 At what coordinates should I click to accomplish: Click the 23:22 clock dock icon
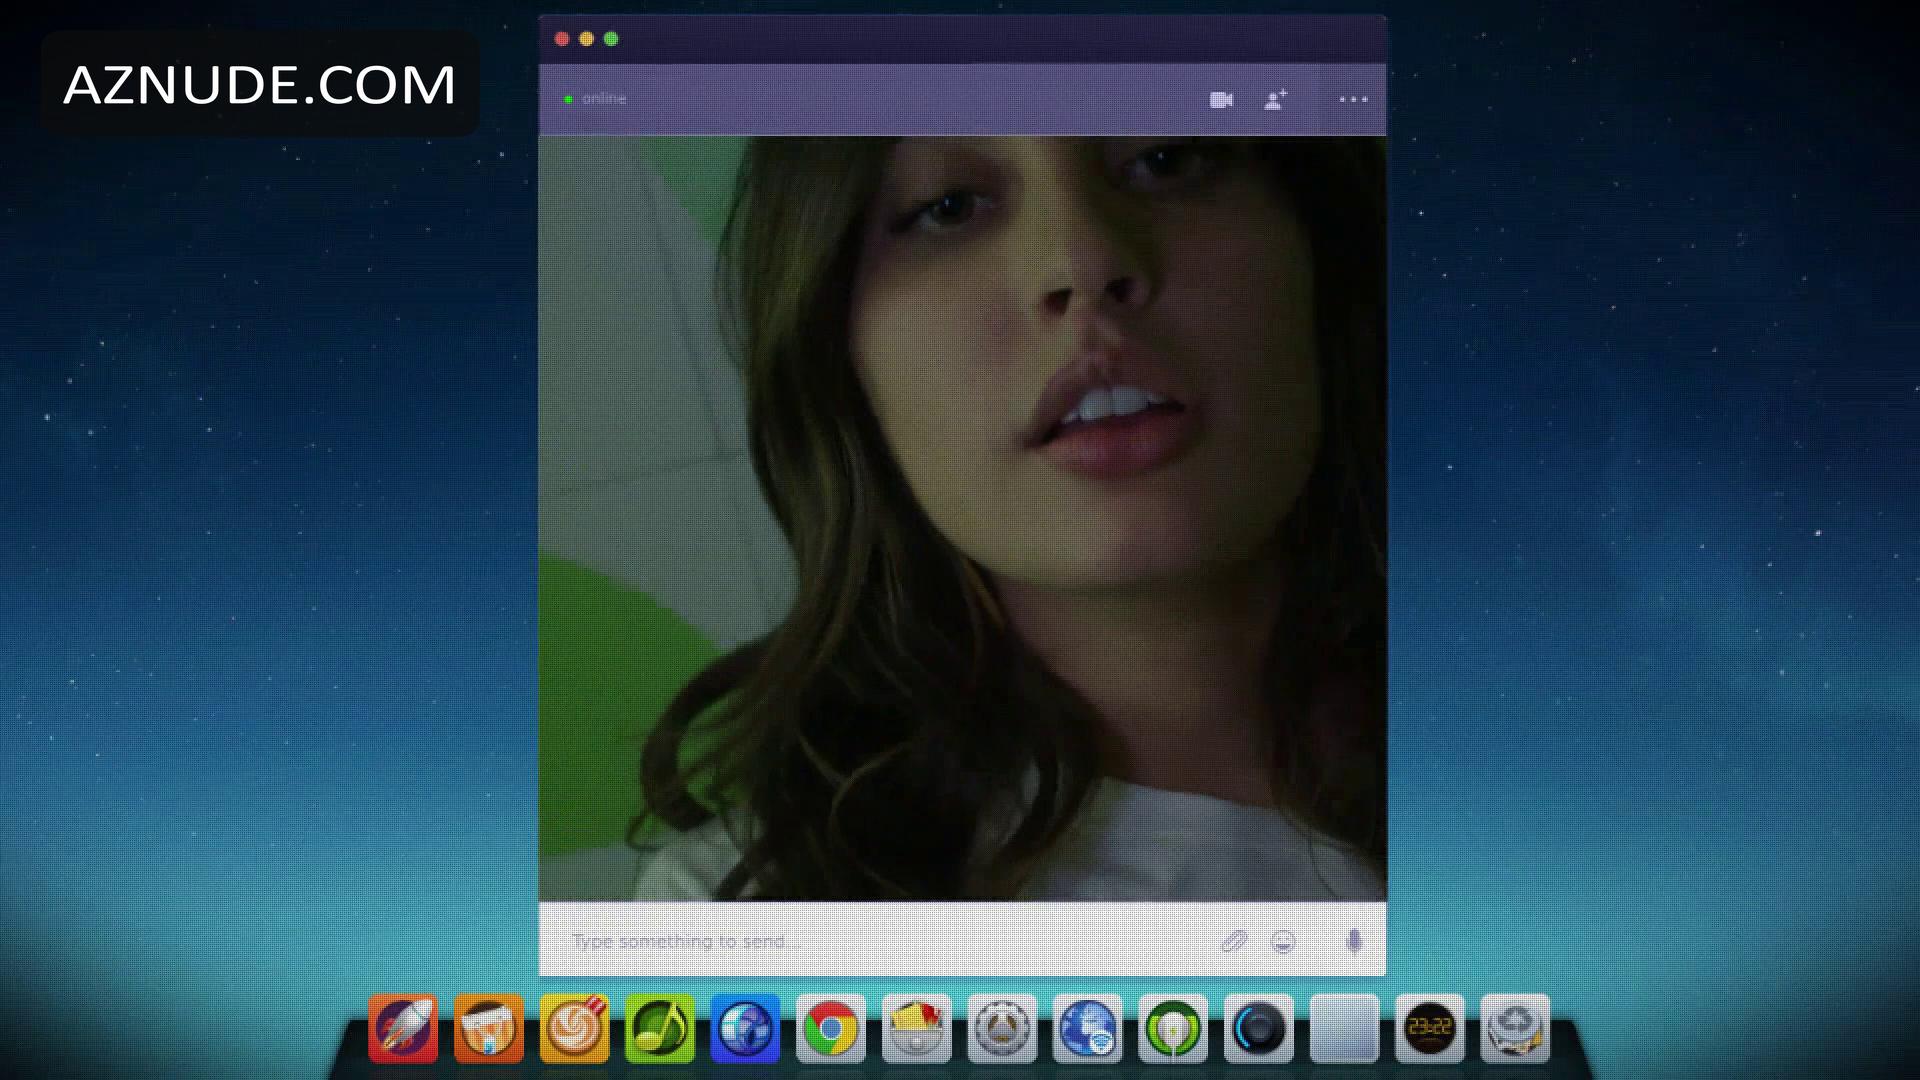pos(1429,1028)
